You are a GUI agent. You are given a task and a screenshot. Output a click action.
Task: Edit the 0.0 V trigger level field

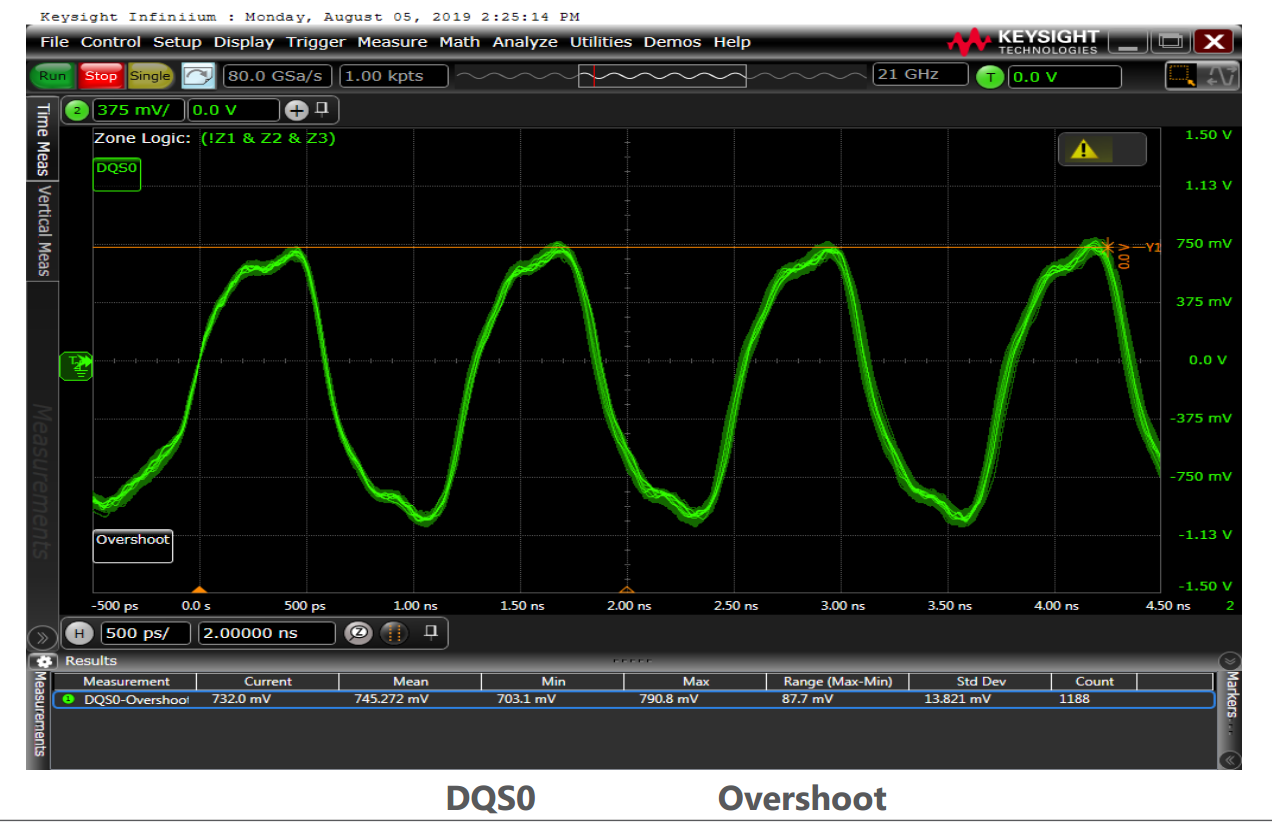(1064, 77)
